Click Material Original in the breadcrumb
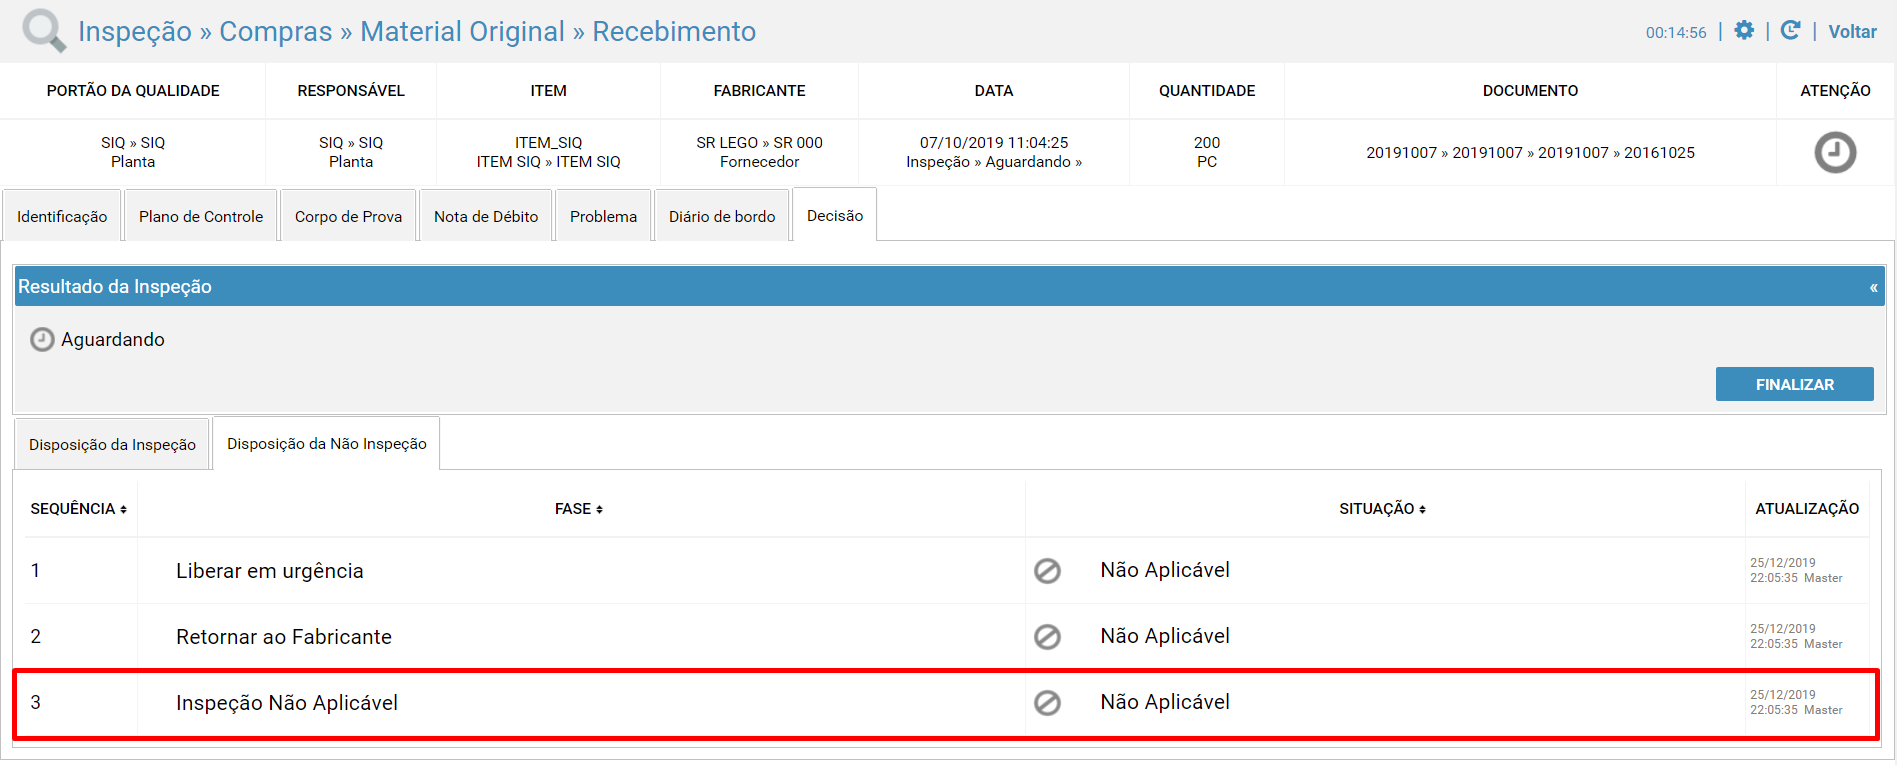Image resolution: width=1897 pixels, height=765 pixels. (462, 31)
